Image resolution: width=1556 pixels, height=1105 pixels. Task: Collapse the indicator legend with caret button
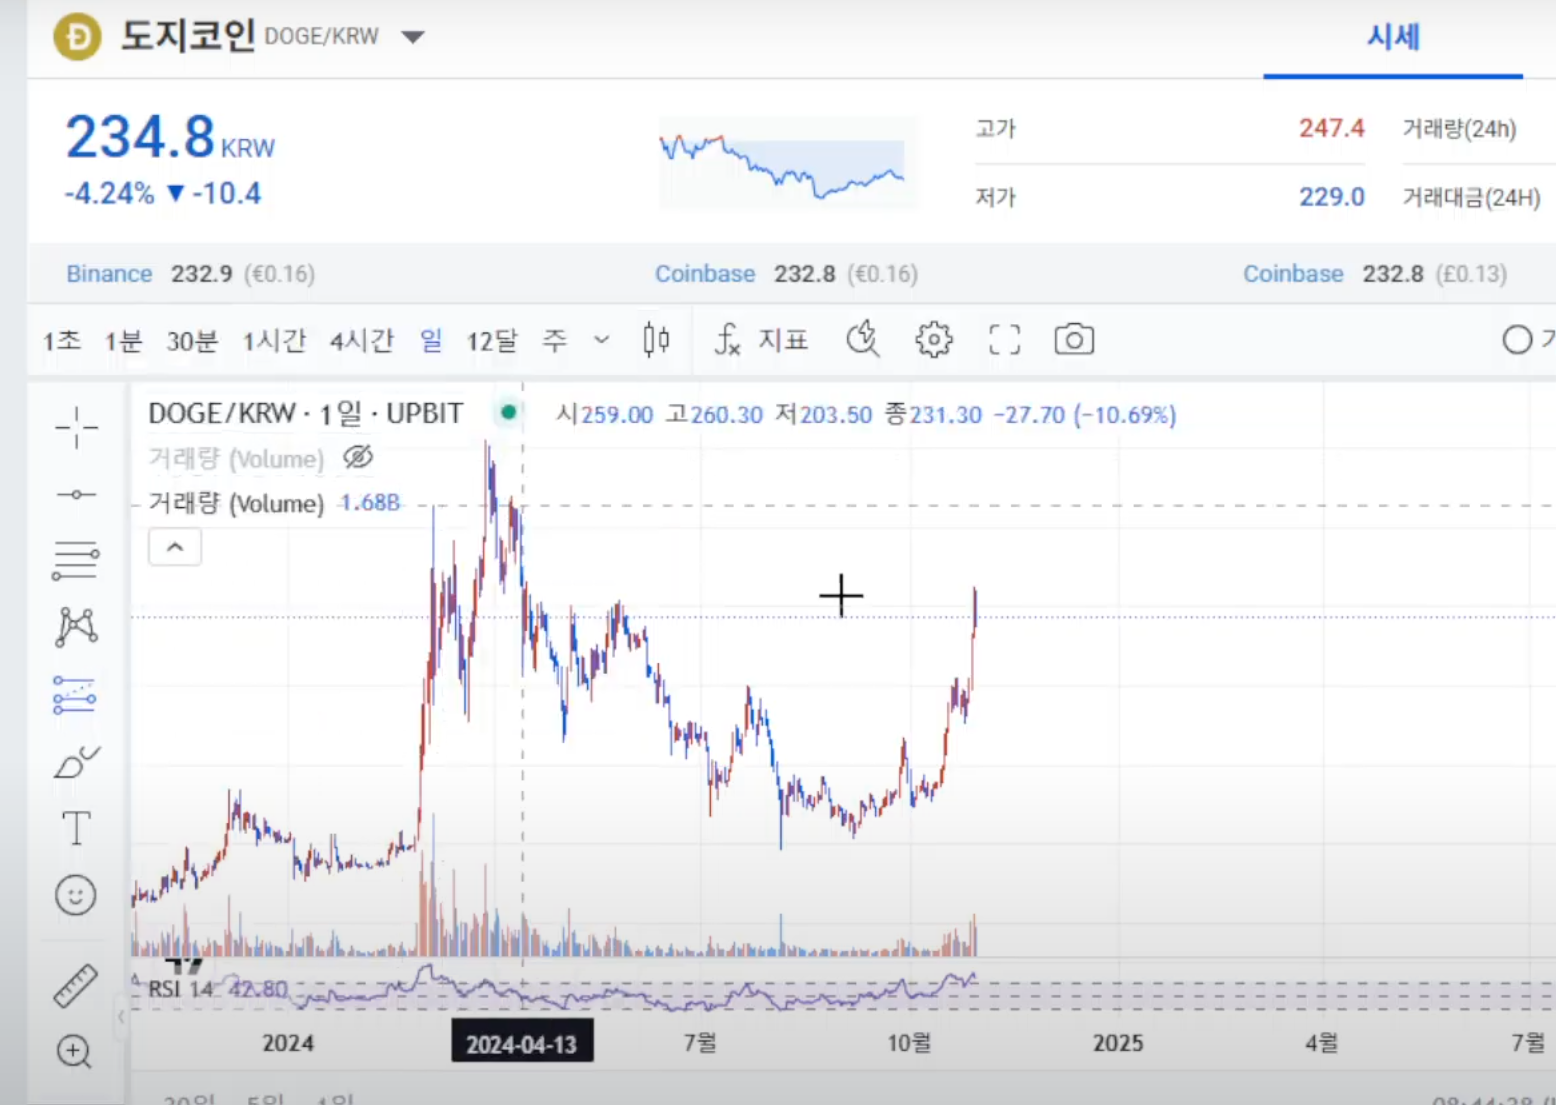175,547
